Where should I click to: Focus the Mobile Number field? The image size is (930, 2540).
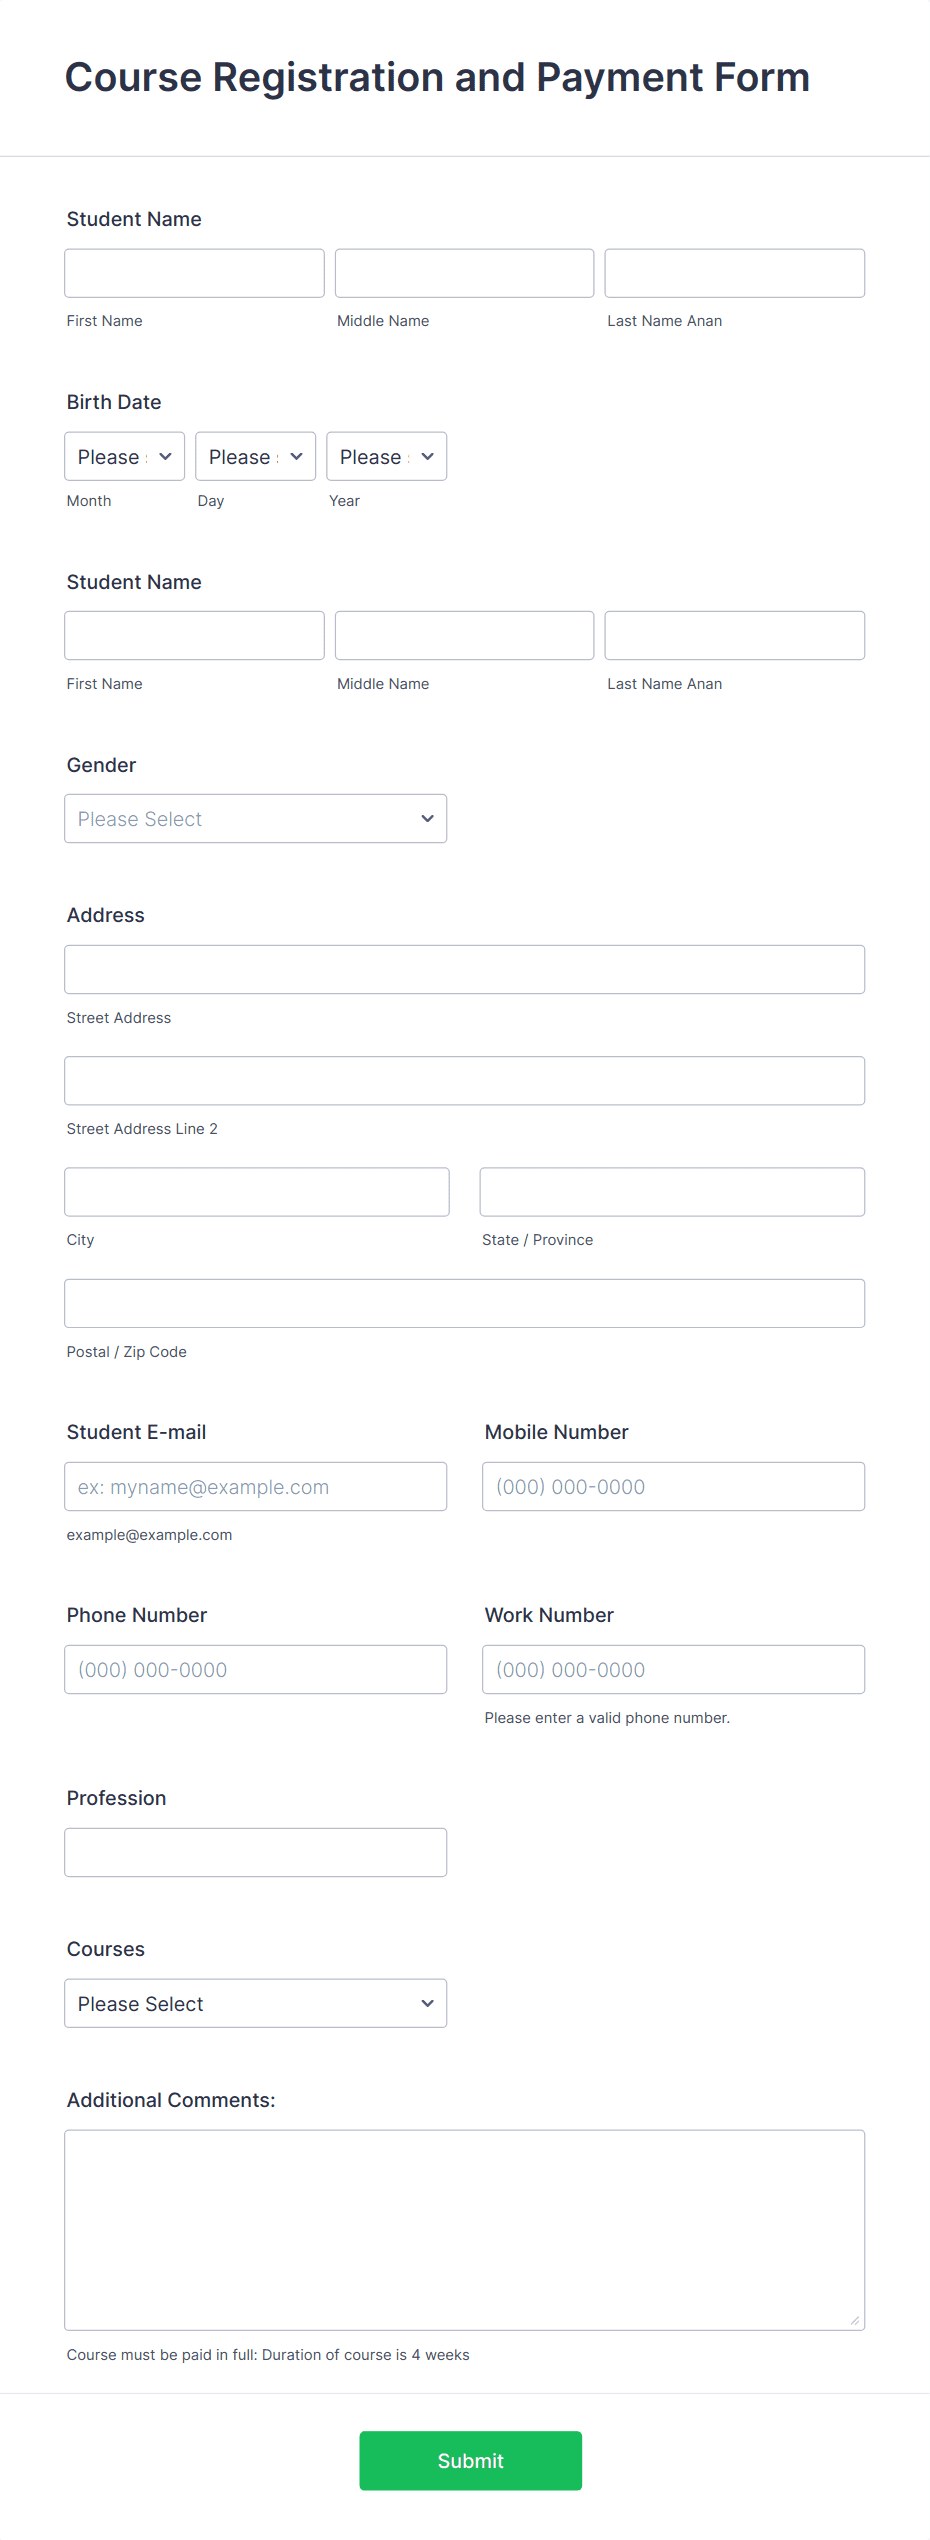coord(674,1487)
